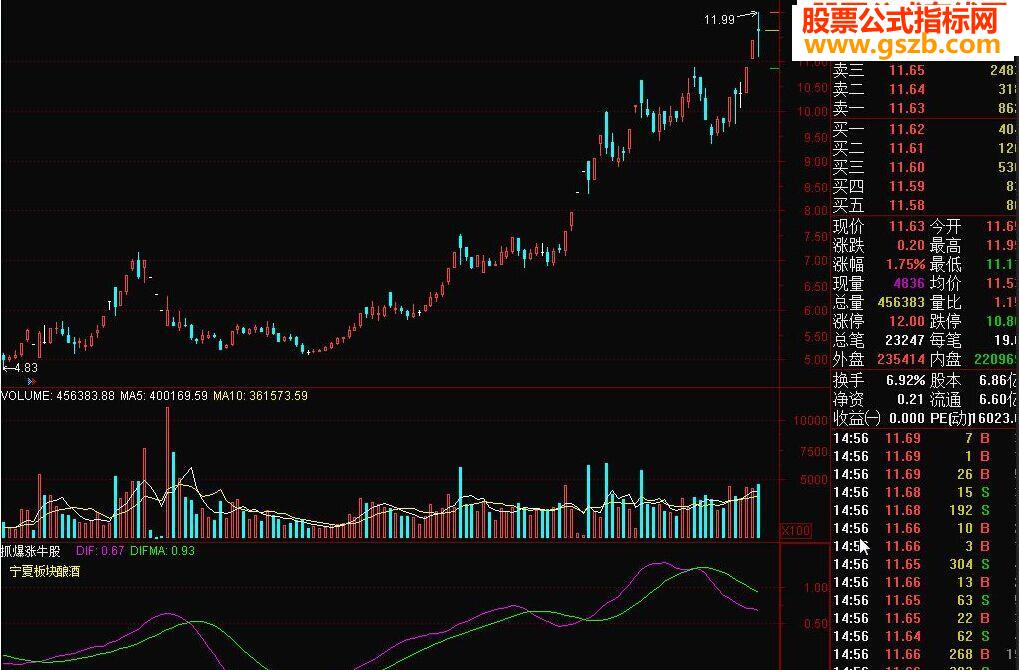Select the 卖二 ask row at 11.64

924,89
